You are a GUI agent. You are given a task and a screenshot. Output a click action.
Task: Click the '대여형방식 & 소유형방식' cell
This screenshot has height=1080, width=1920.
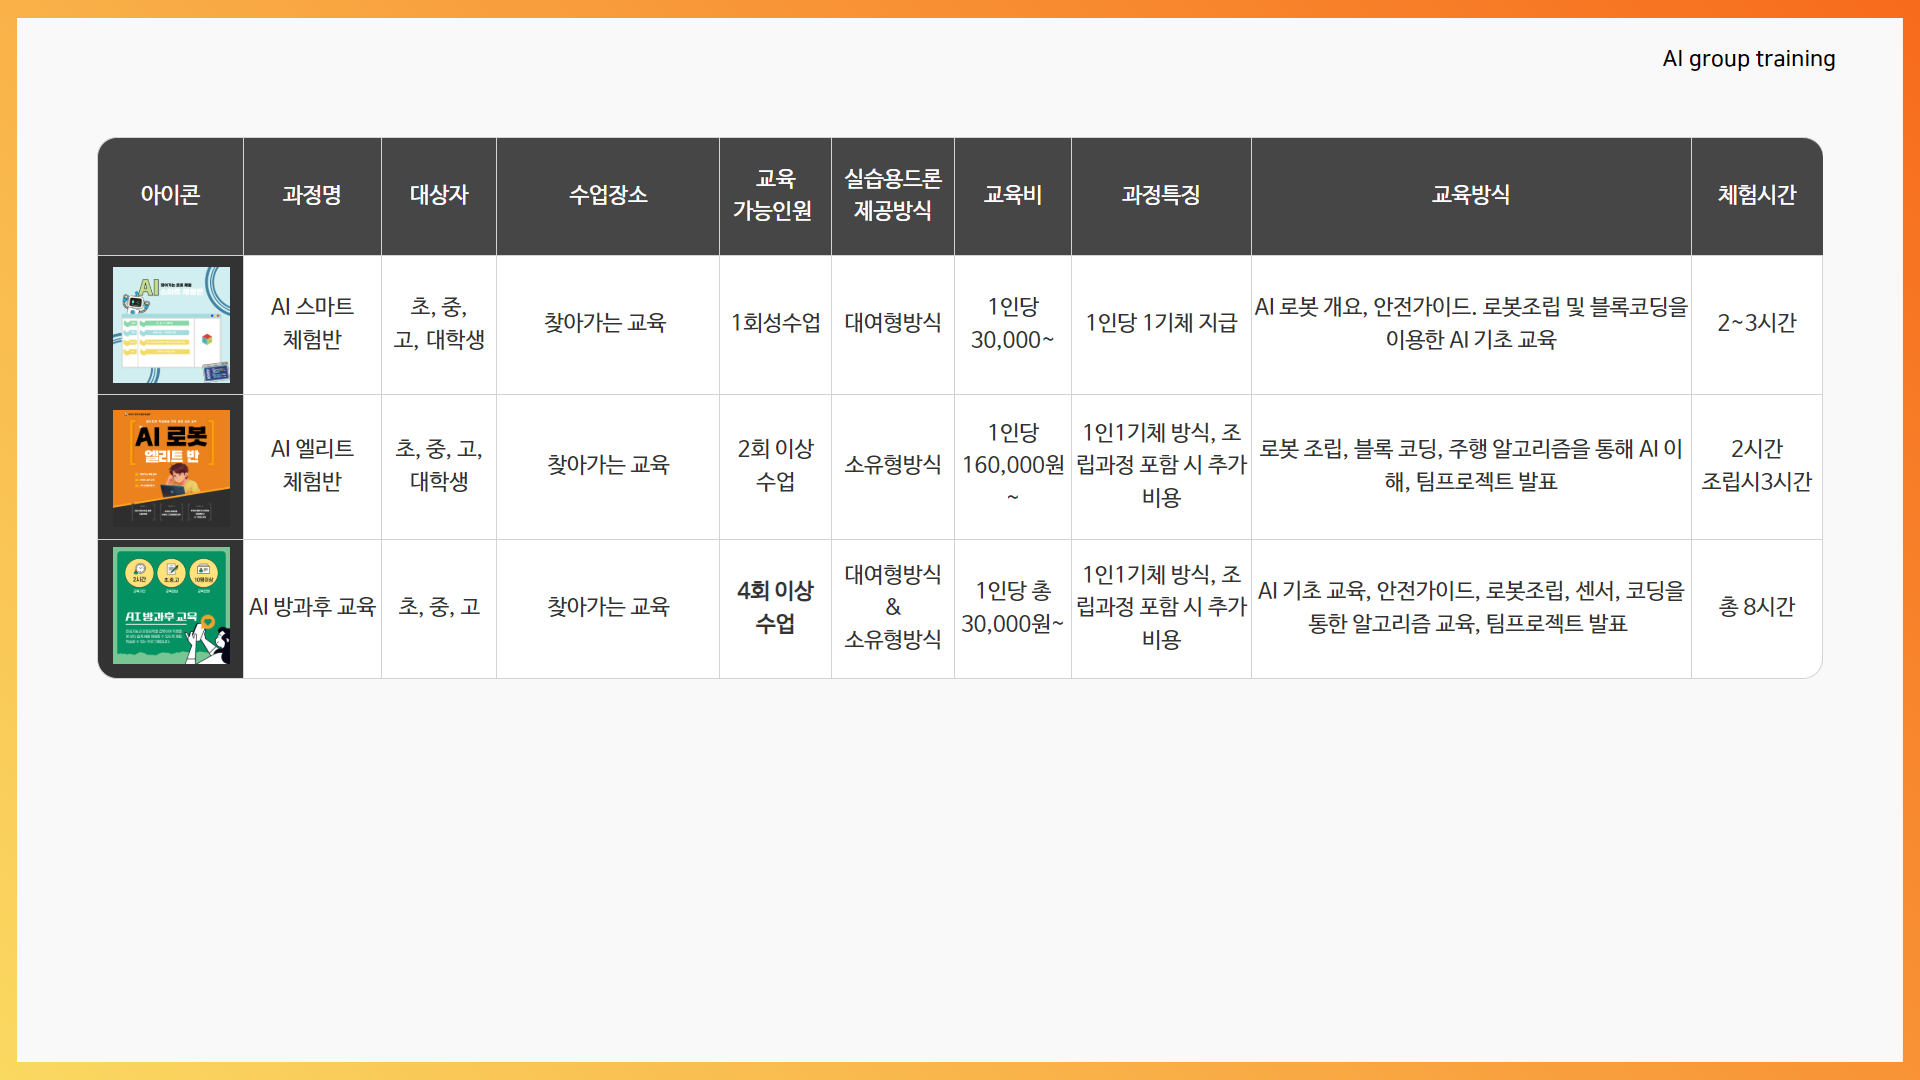tap(893, 608)
